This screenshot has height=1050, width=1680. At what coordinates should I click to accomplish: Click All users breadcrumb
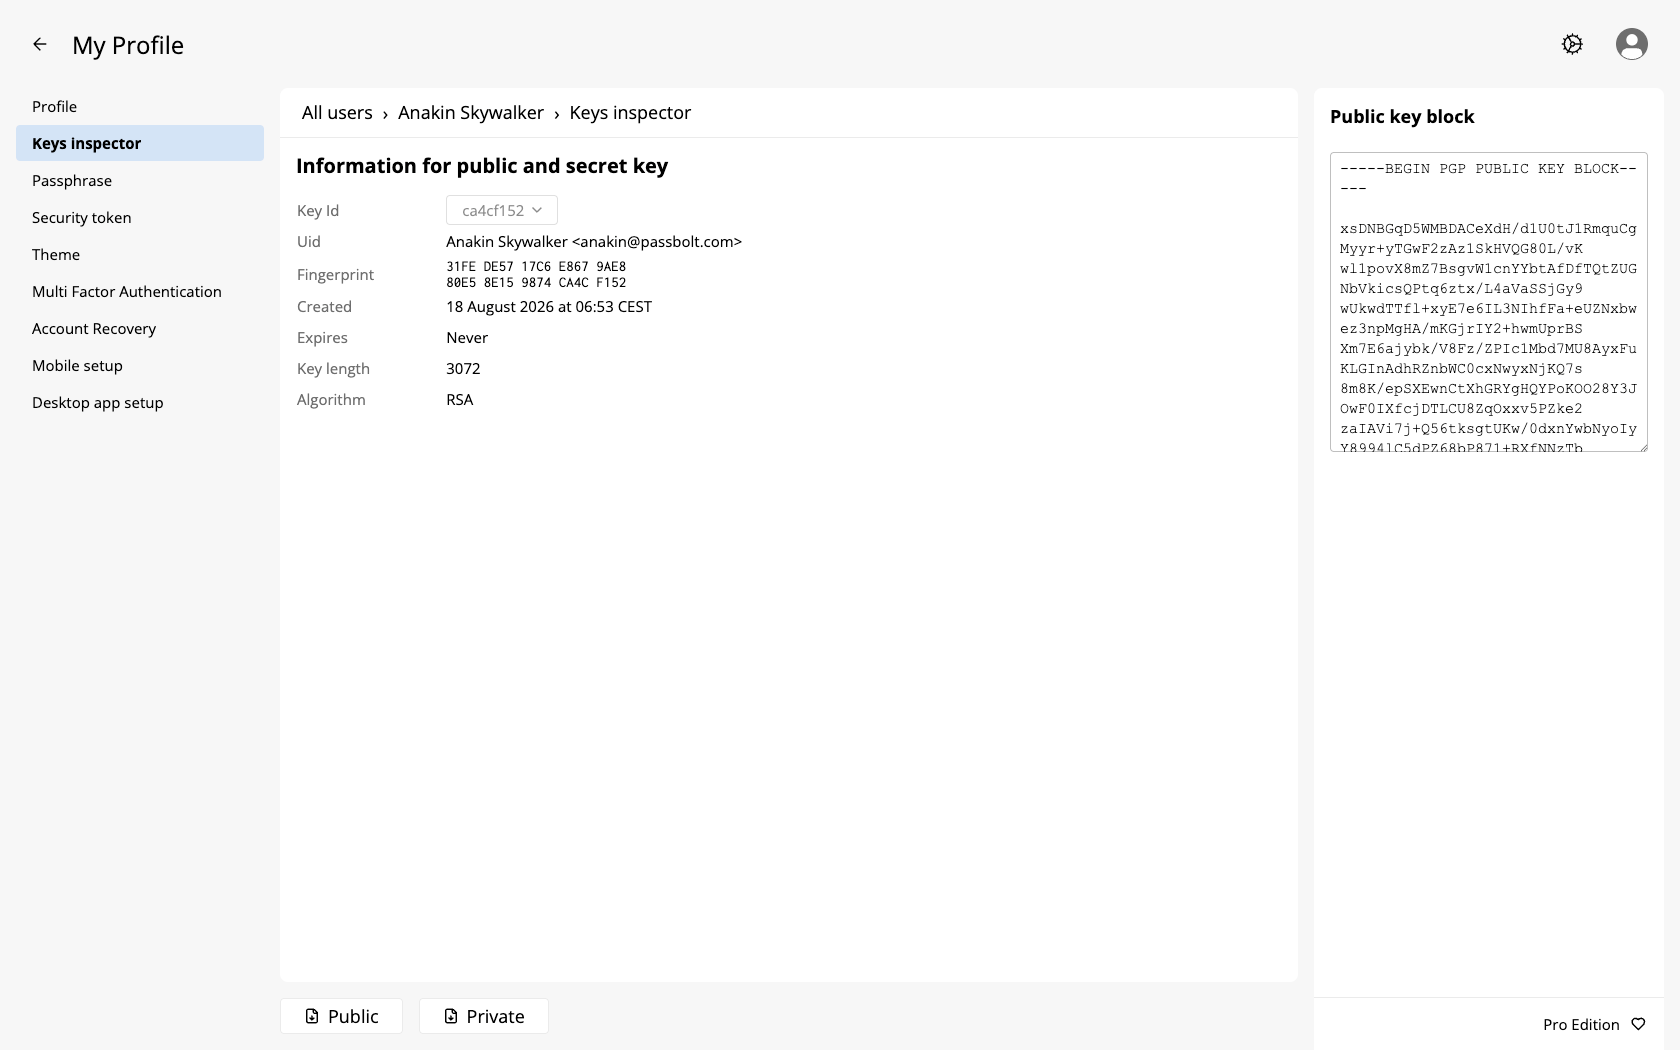pos(337,113)
